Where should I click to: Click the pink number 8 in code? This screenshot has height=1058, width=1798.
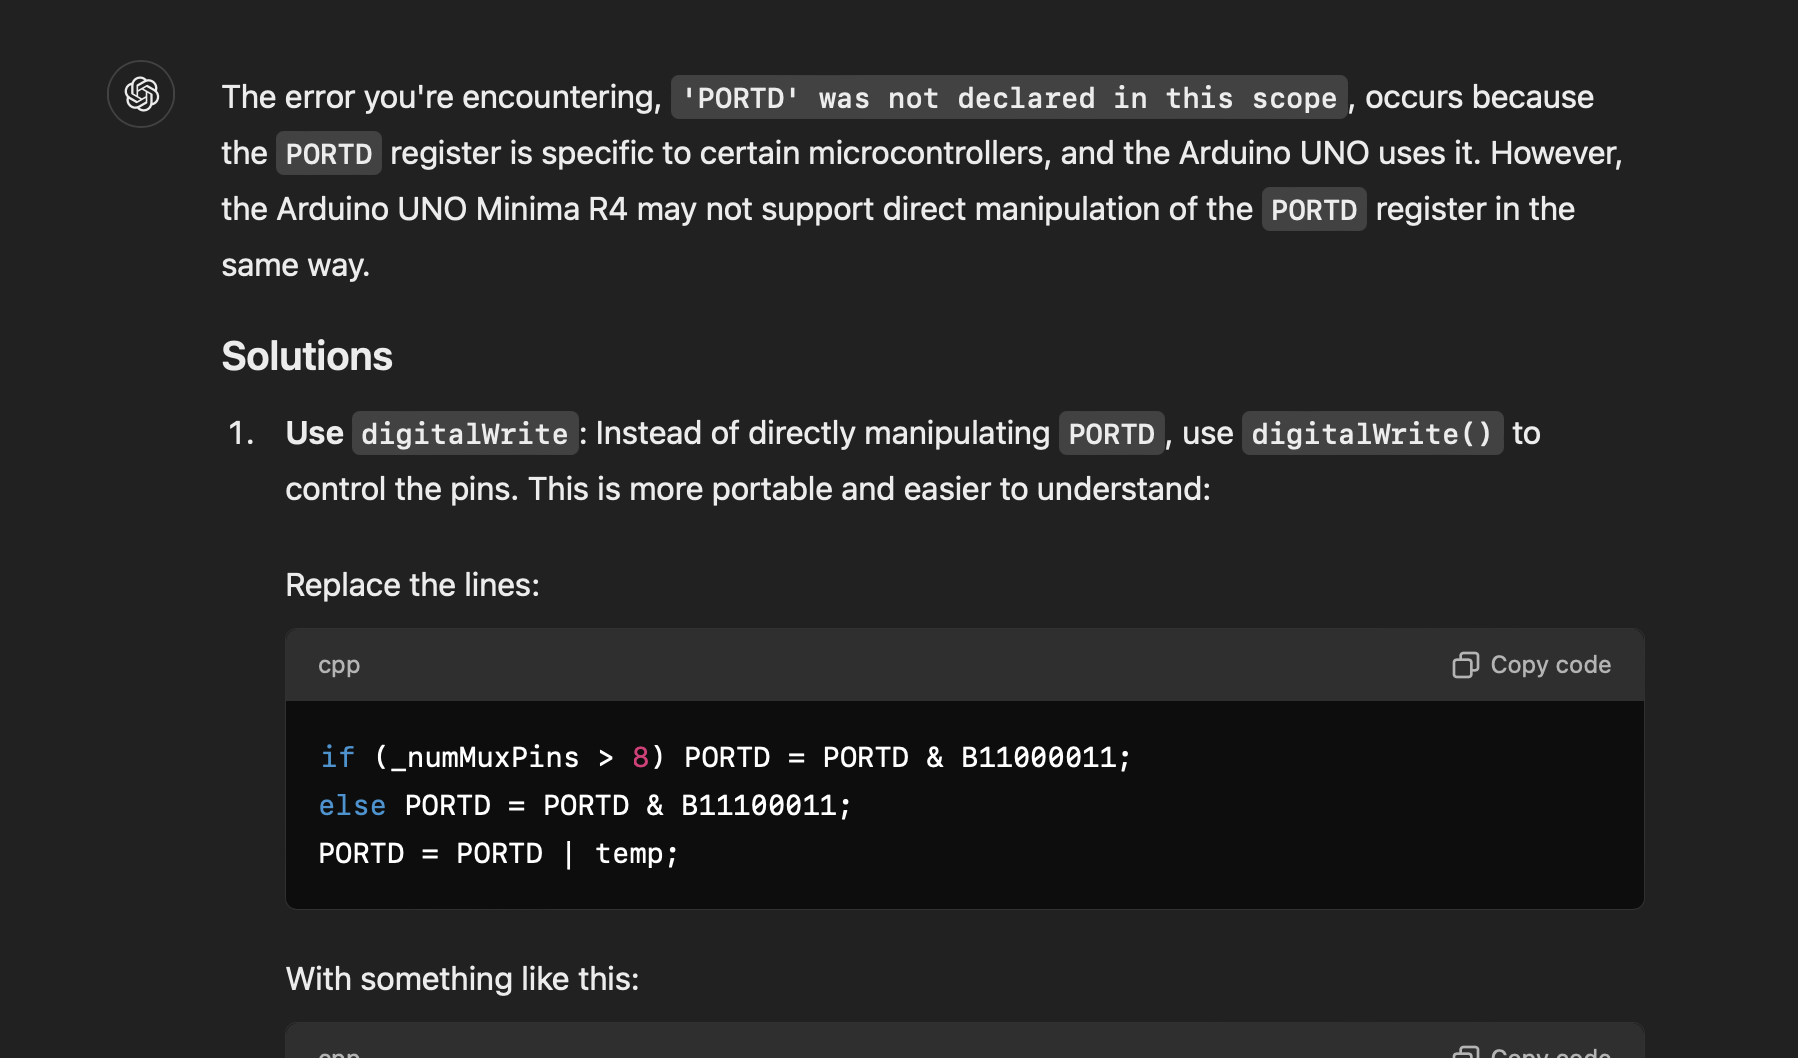point(640,758)
